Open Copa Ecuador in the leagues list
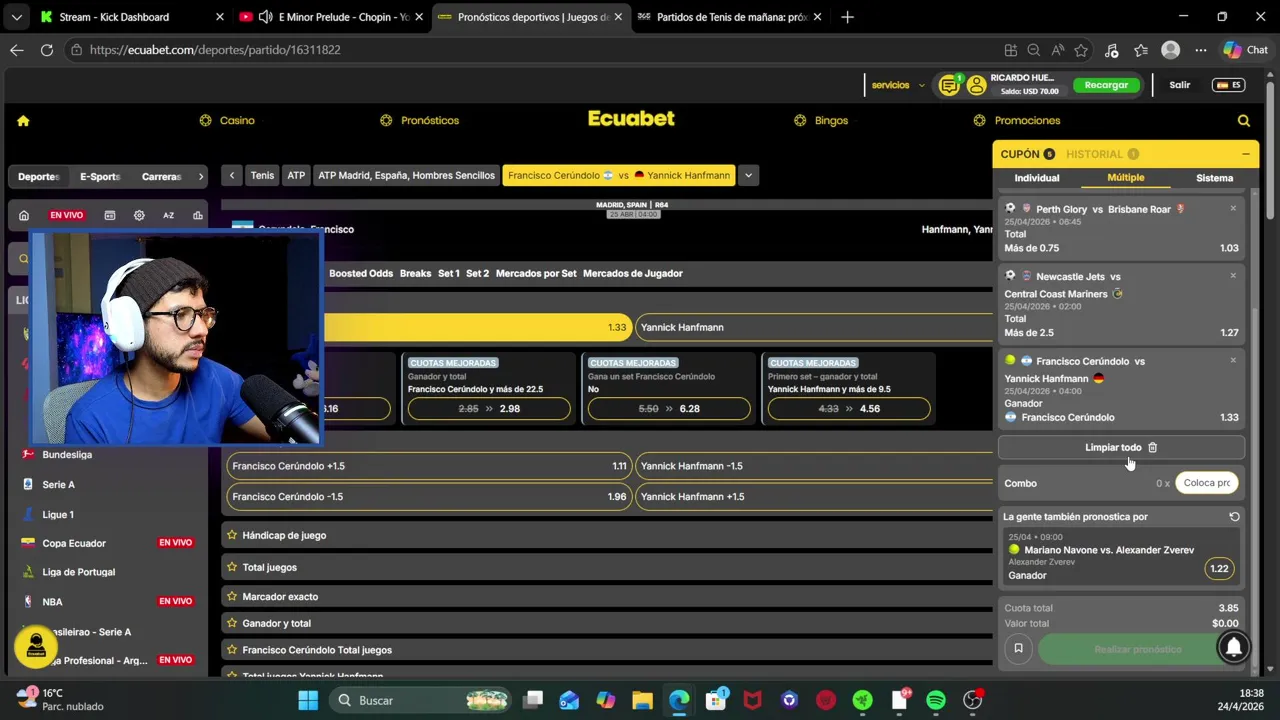Viewport: 1280px width, 720px height. pos(74,543)
